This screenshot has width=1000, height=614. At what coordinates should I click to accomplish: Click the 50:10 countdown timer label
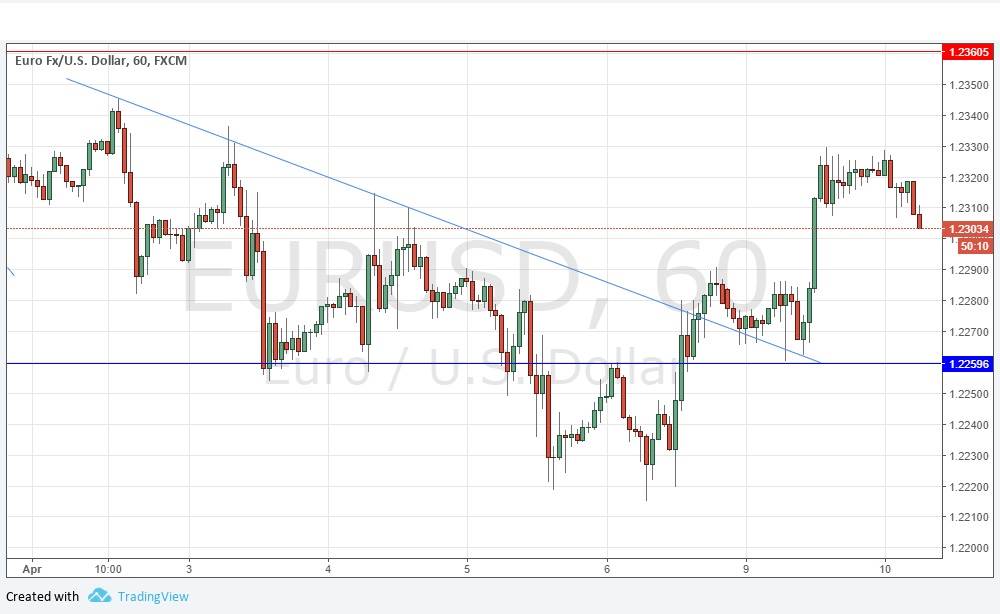974,246
